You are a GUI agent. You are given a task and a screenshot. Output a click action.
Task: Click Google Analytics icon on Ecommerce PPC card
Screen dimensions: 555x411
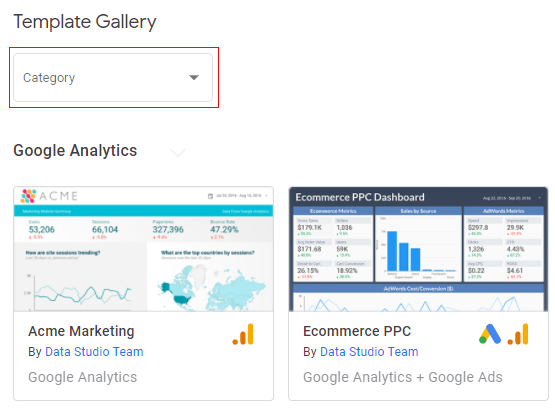tap(518, 334)
